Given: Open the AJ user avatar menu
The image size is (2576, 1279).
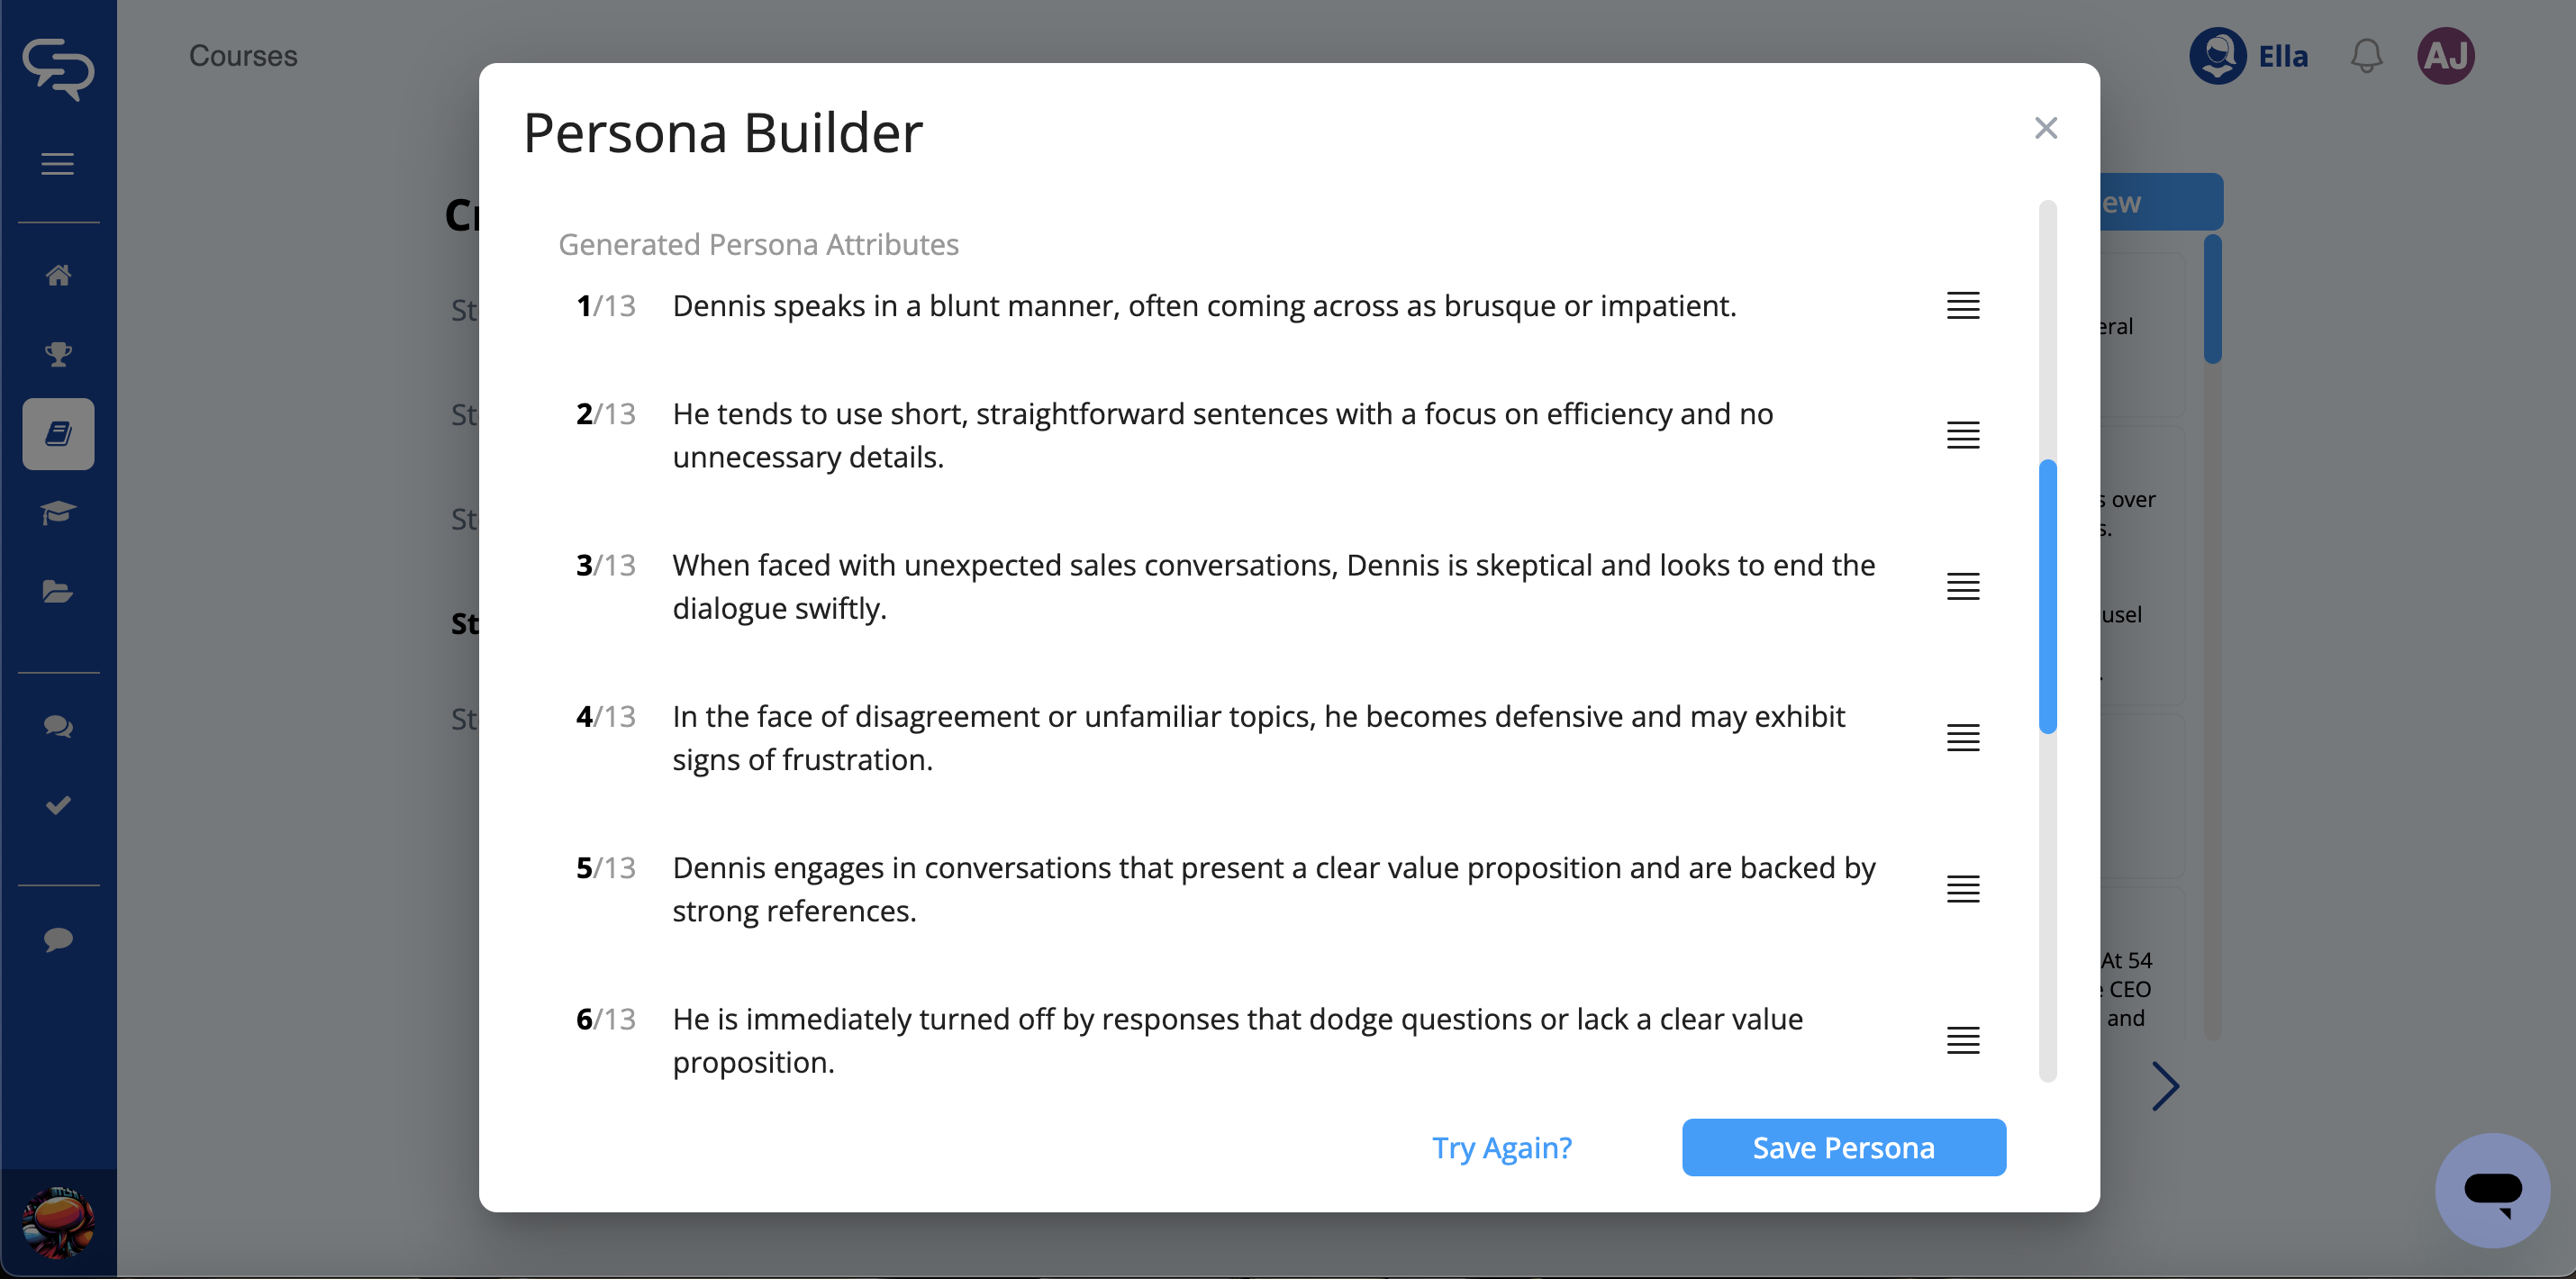Looking at the screenshot, I should pos(2446,56).
